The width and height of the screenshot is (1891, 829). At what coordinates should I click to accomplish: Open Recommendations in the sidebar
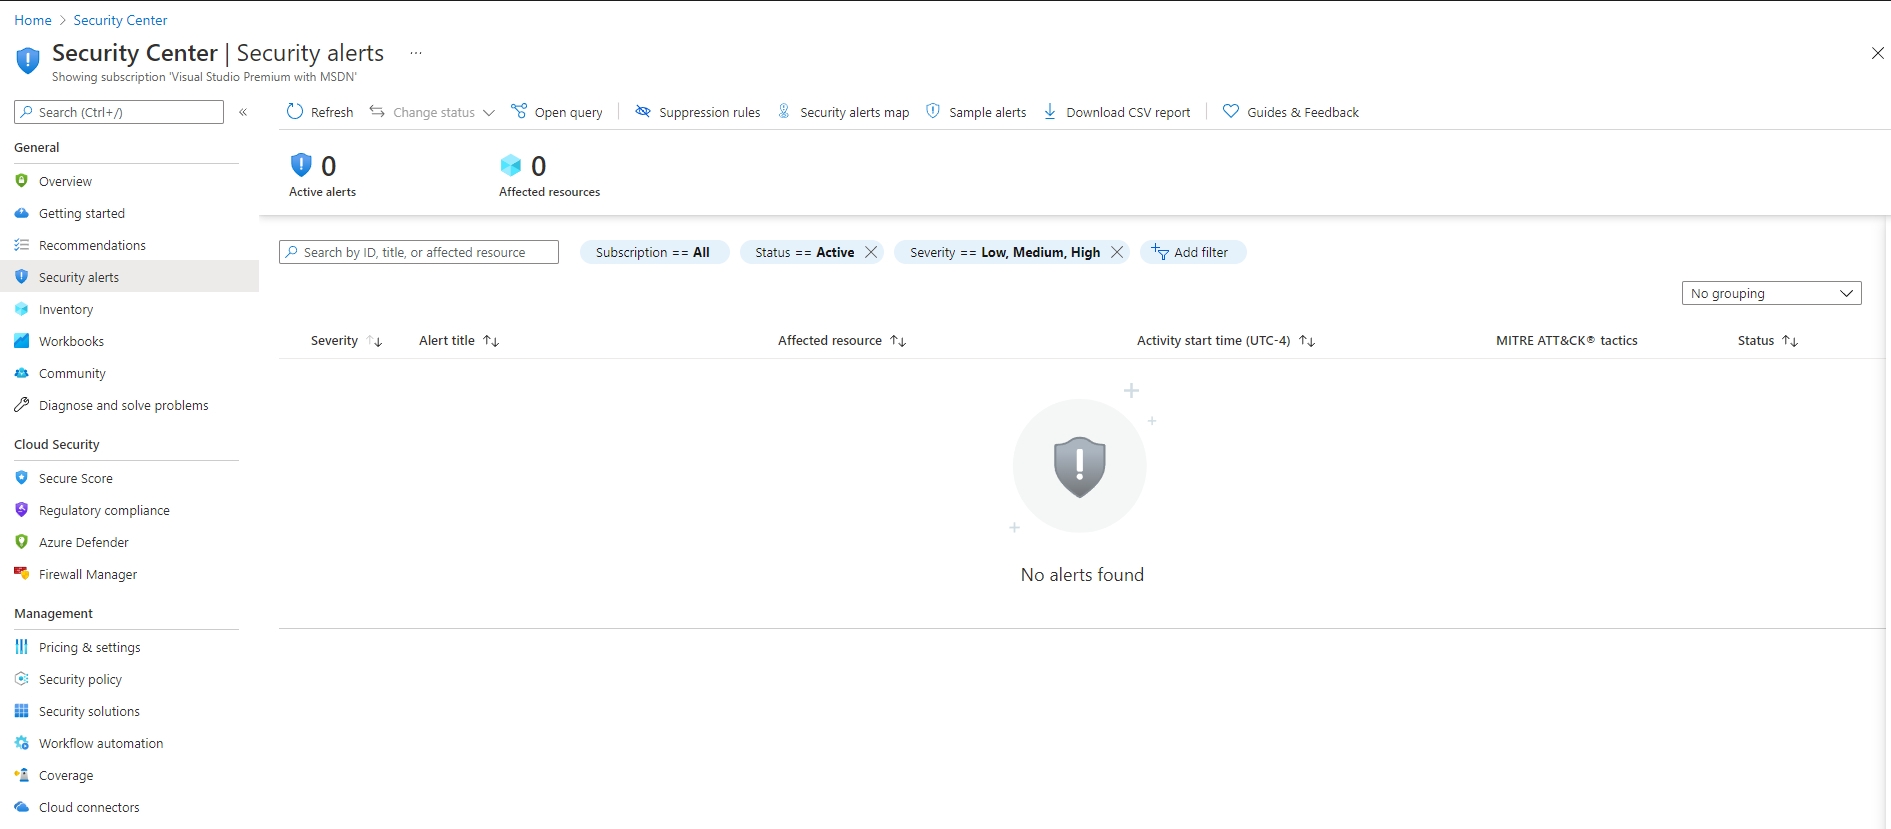pos(92,245)
